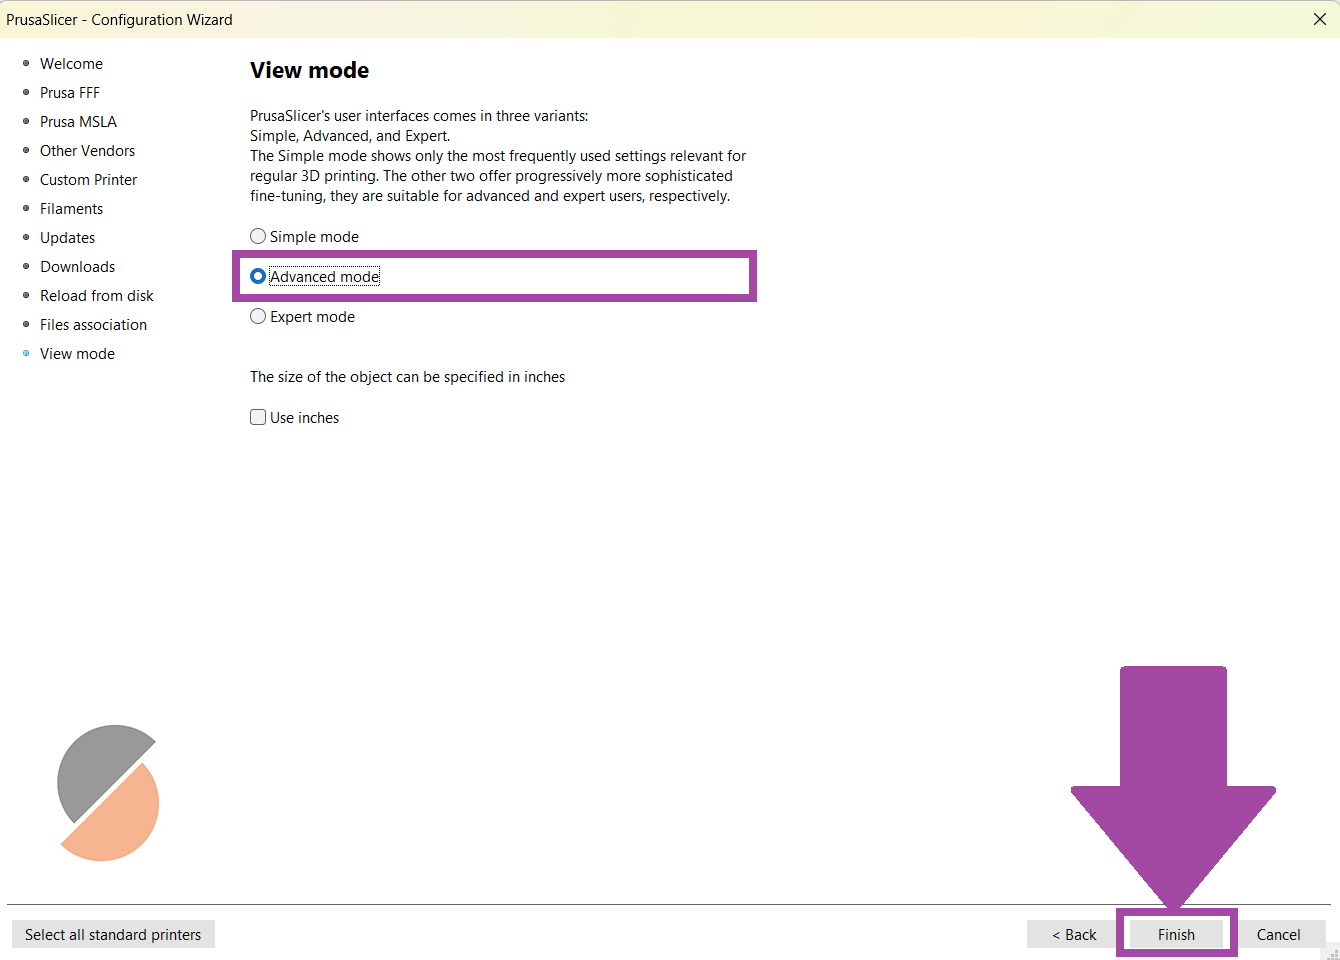Cancel the configuration wizard
This screenshot has width=1340, height=960.
point(1278,934)
